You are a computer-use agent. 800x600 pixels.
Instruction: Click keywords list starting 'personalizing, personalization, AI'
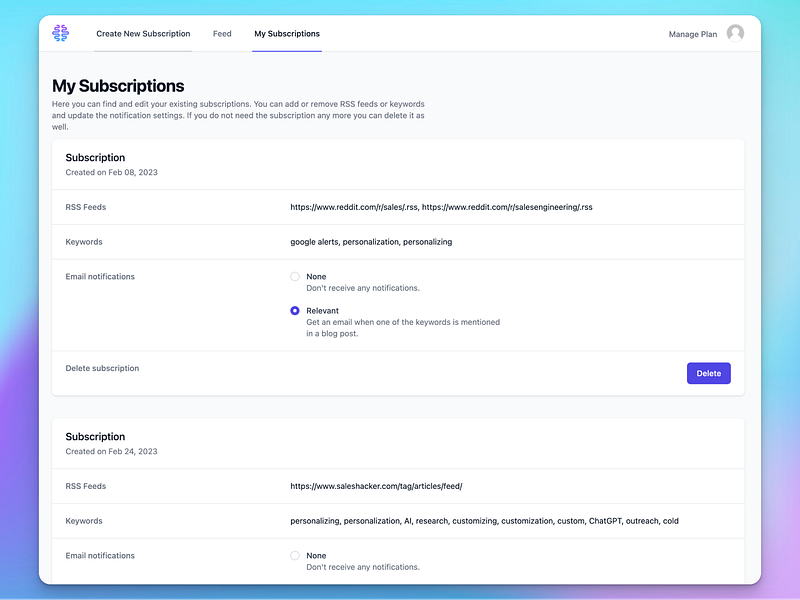484,521
